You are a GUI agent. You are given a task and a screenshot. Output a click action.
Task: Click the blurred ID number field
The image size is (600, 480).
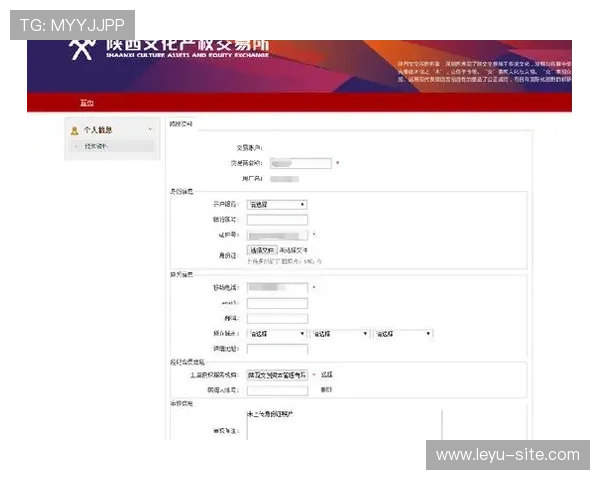click(277, 235)
